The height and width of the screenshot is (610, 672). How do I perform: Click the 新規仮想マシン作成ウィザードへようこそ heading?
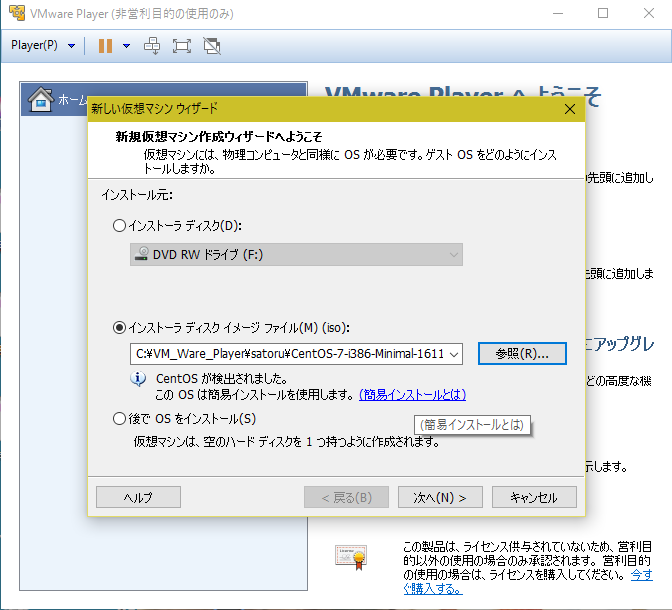pyautogui.click(x=219, y=137)
